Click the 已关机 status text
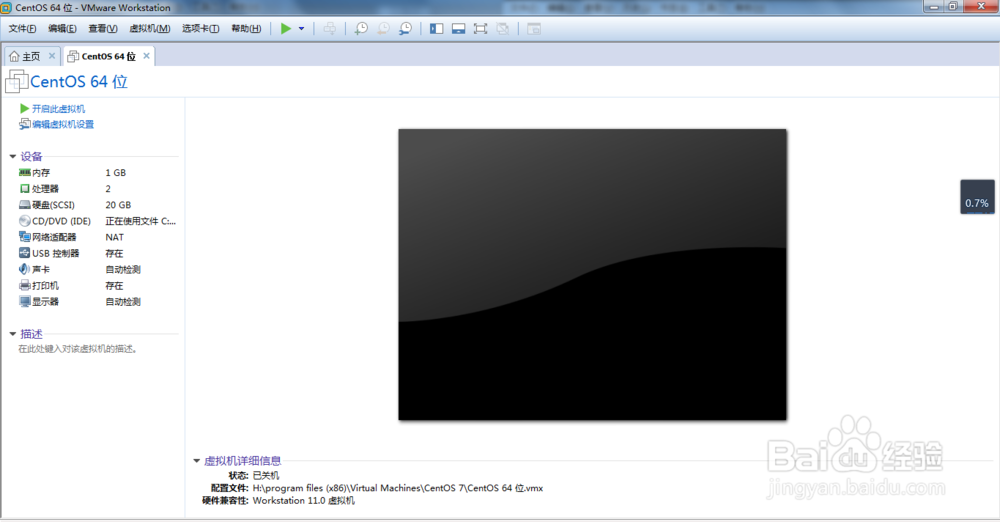 pos(266,475)
